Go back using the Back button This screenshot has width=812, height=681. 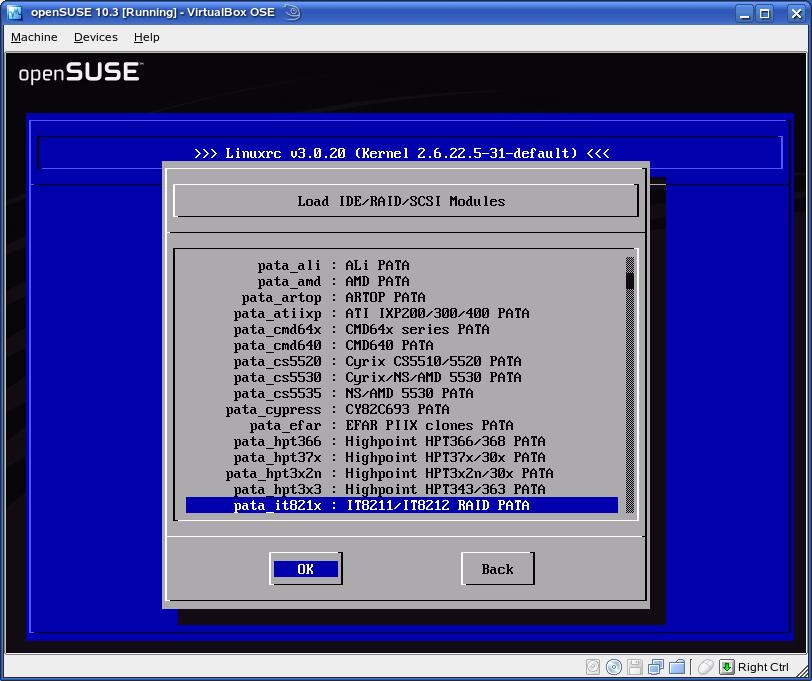click(x=498, y=569)
